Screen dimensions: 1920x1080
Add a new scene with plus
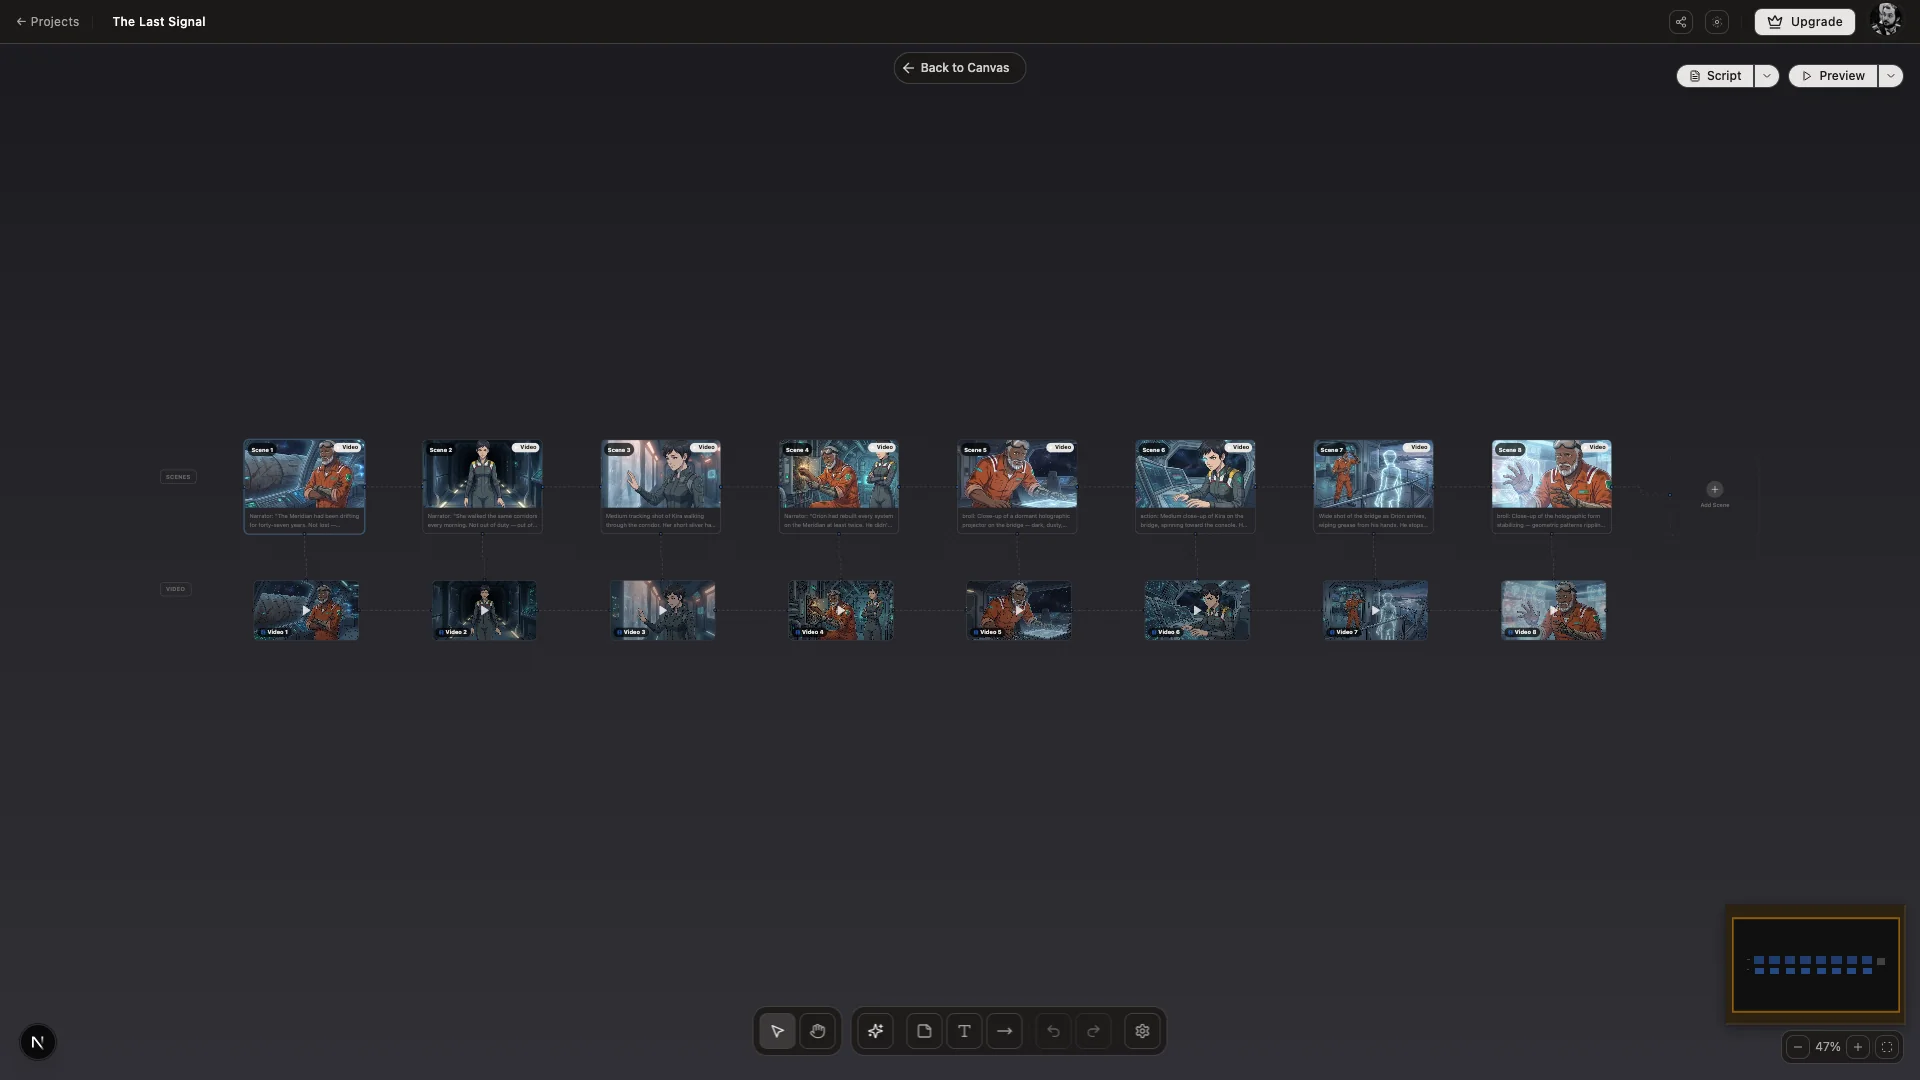[x=1714, y=490]
